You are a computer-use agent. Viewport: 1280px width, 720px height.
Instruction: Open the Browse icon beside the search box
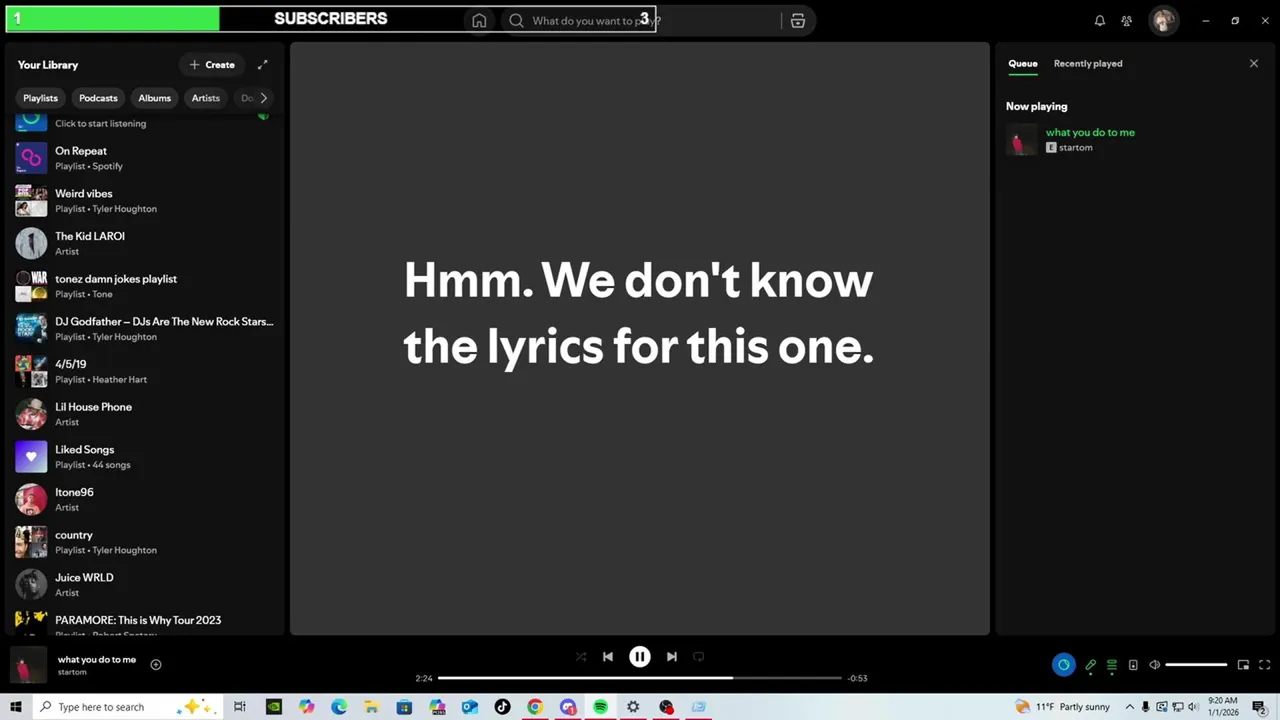798,21
